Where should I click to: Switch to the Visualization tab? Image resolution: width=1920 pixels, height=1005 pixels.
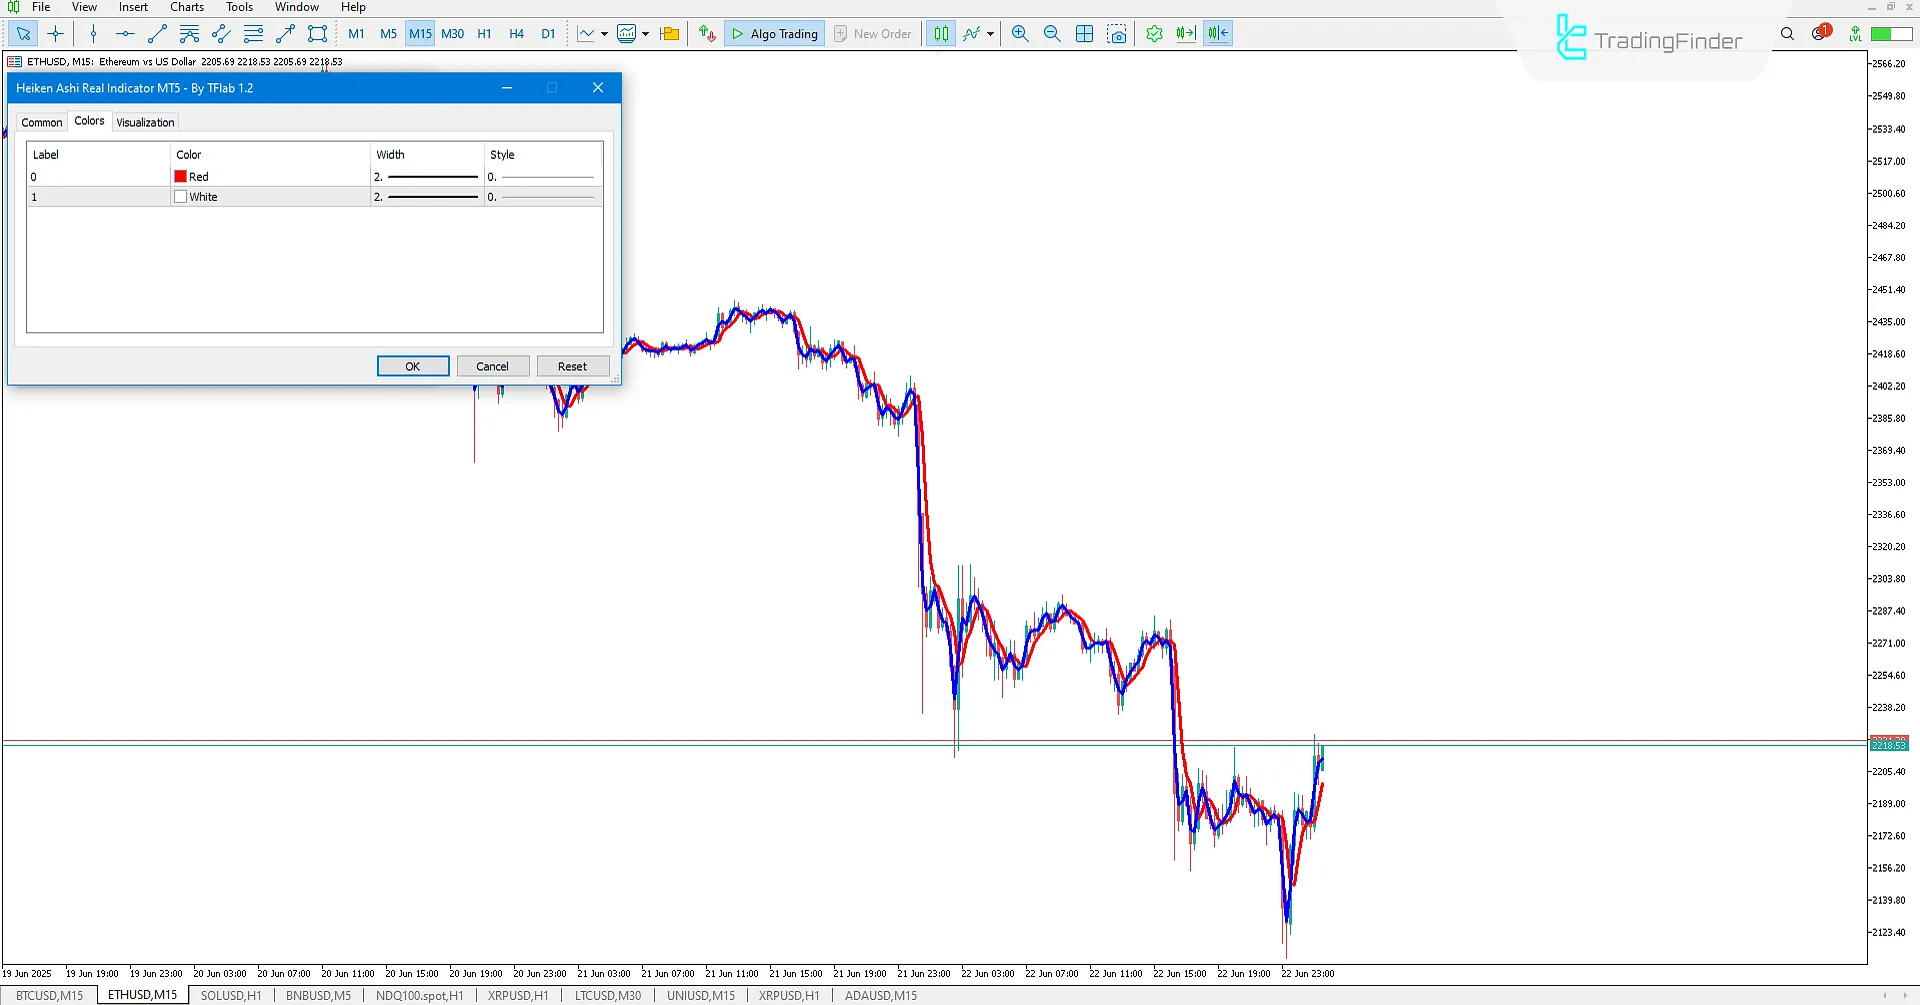pyautogui.click(x=145, y=121)
